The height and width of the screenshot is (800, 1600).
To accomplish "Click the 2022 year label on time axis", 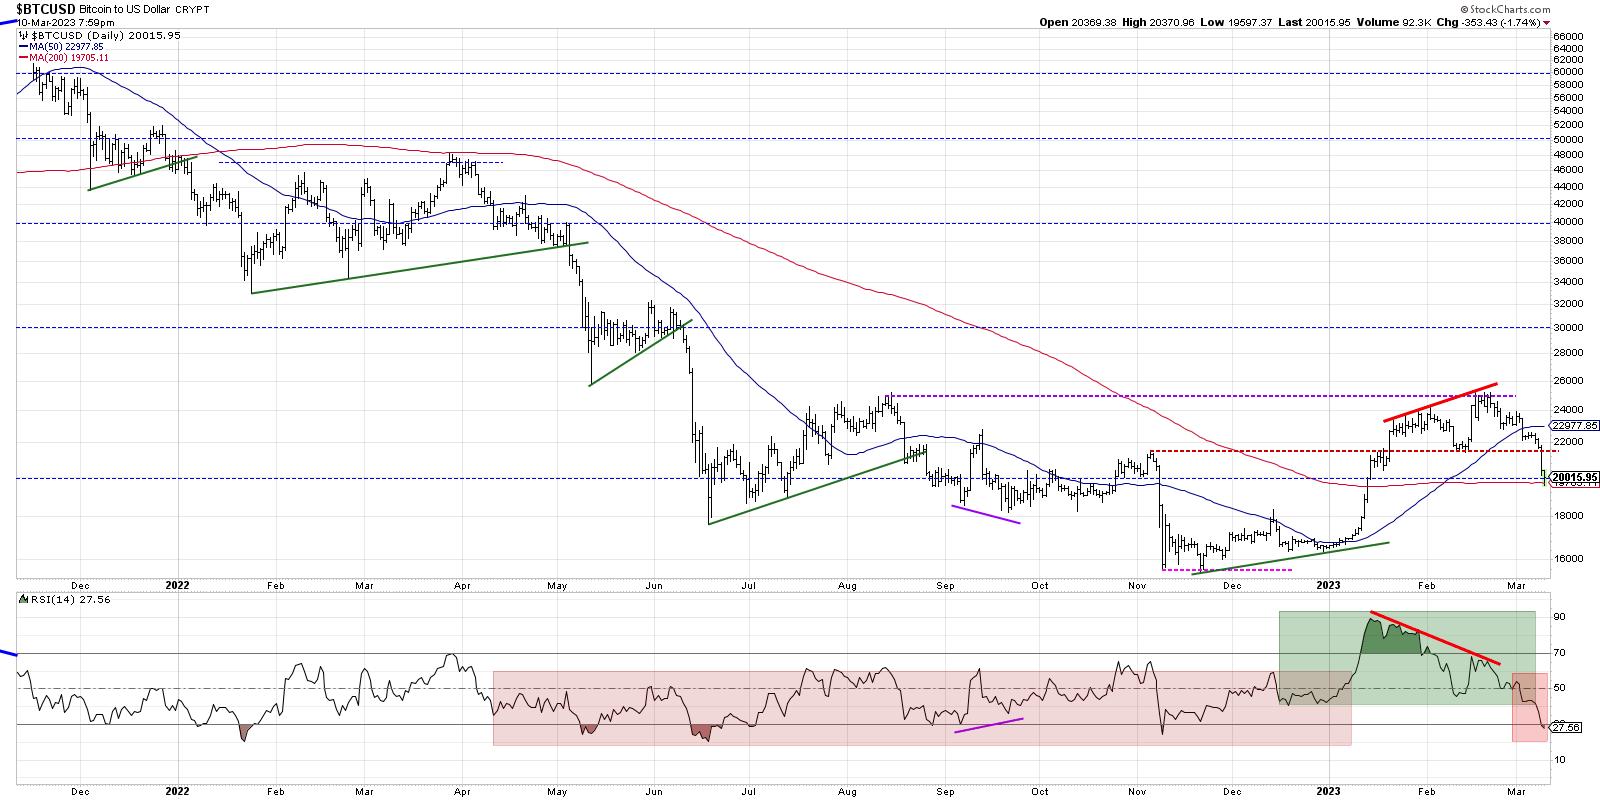I will coord(177,585).
